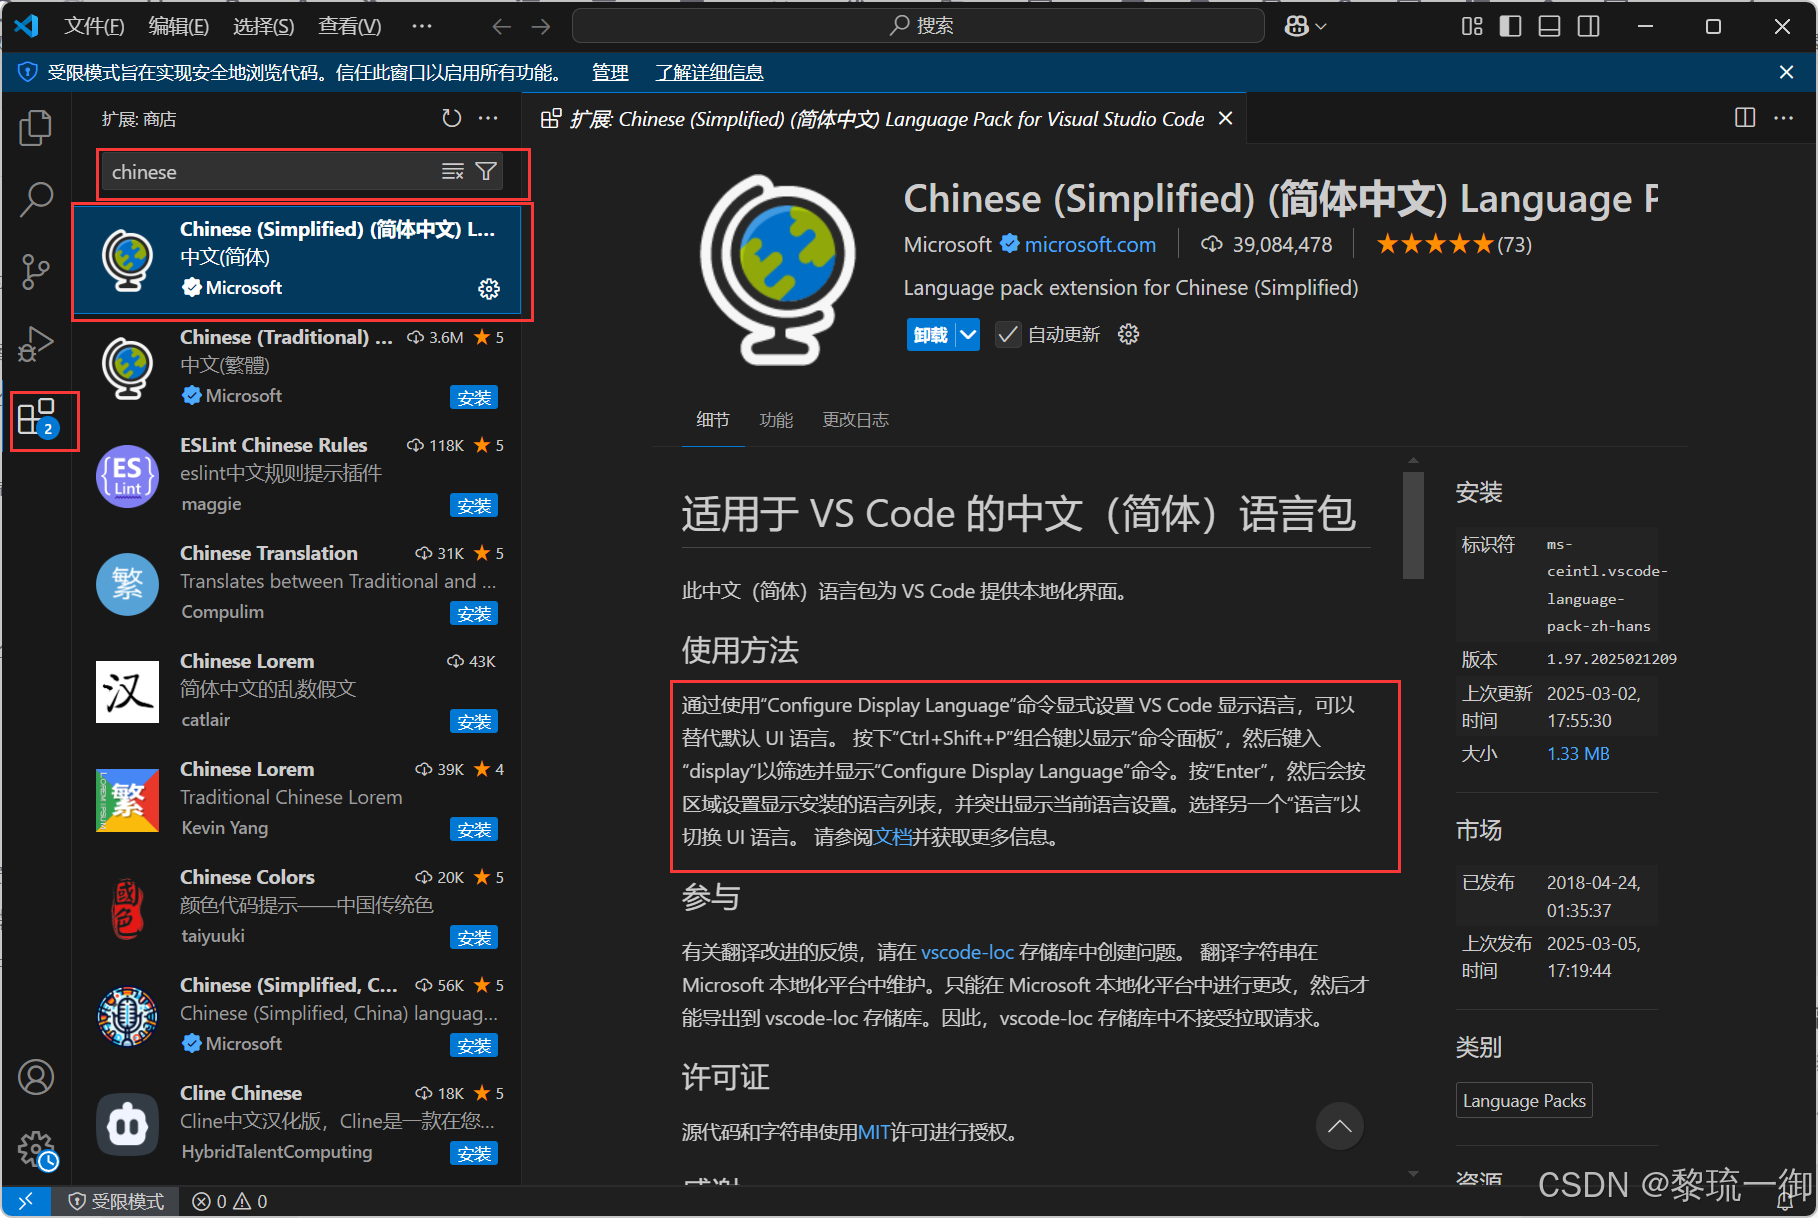Open Copilot icon in title bar

(1297, 27)
